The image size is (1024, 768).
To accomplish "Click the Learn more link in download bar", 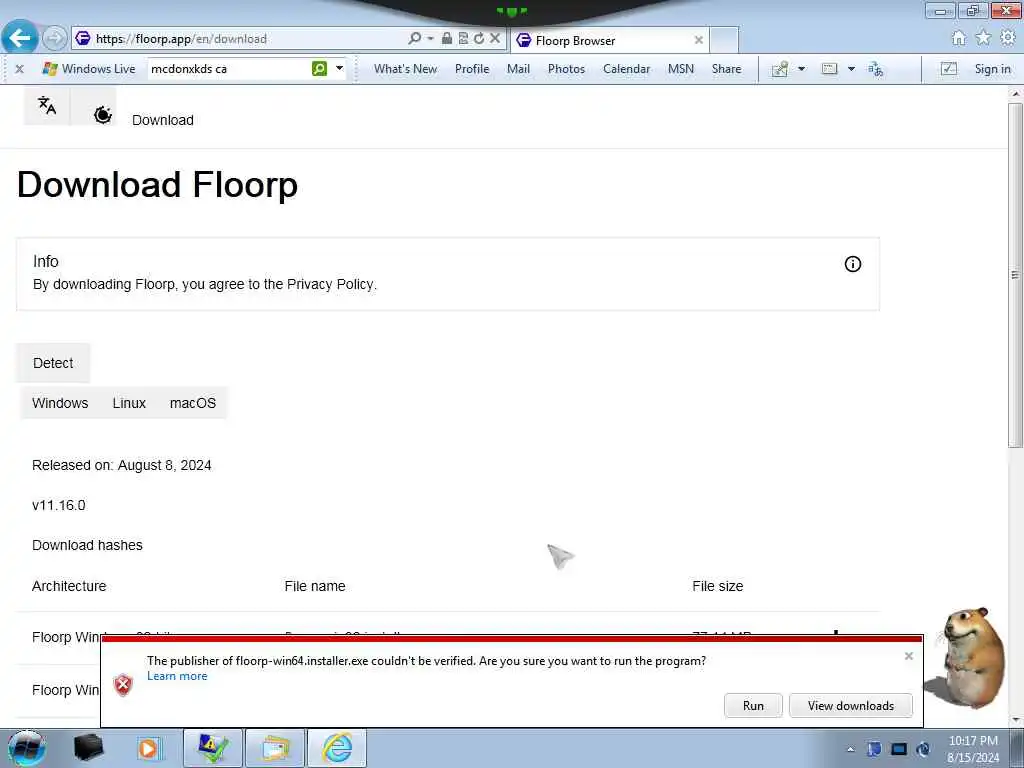I will (x=177, y=677).
